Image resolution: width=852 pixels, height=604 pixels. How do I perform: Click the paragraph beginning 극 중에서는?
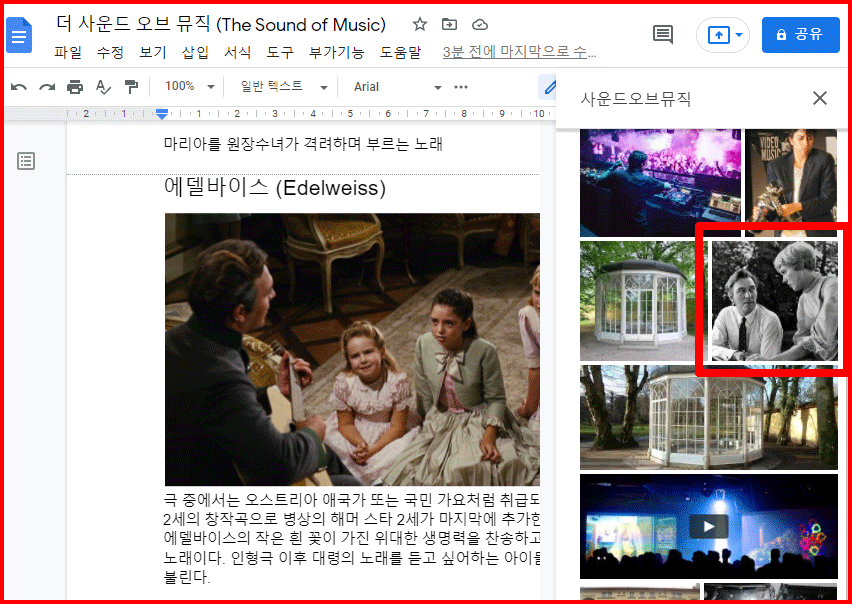pos(352,538)
